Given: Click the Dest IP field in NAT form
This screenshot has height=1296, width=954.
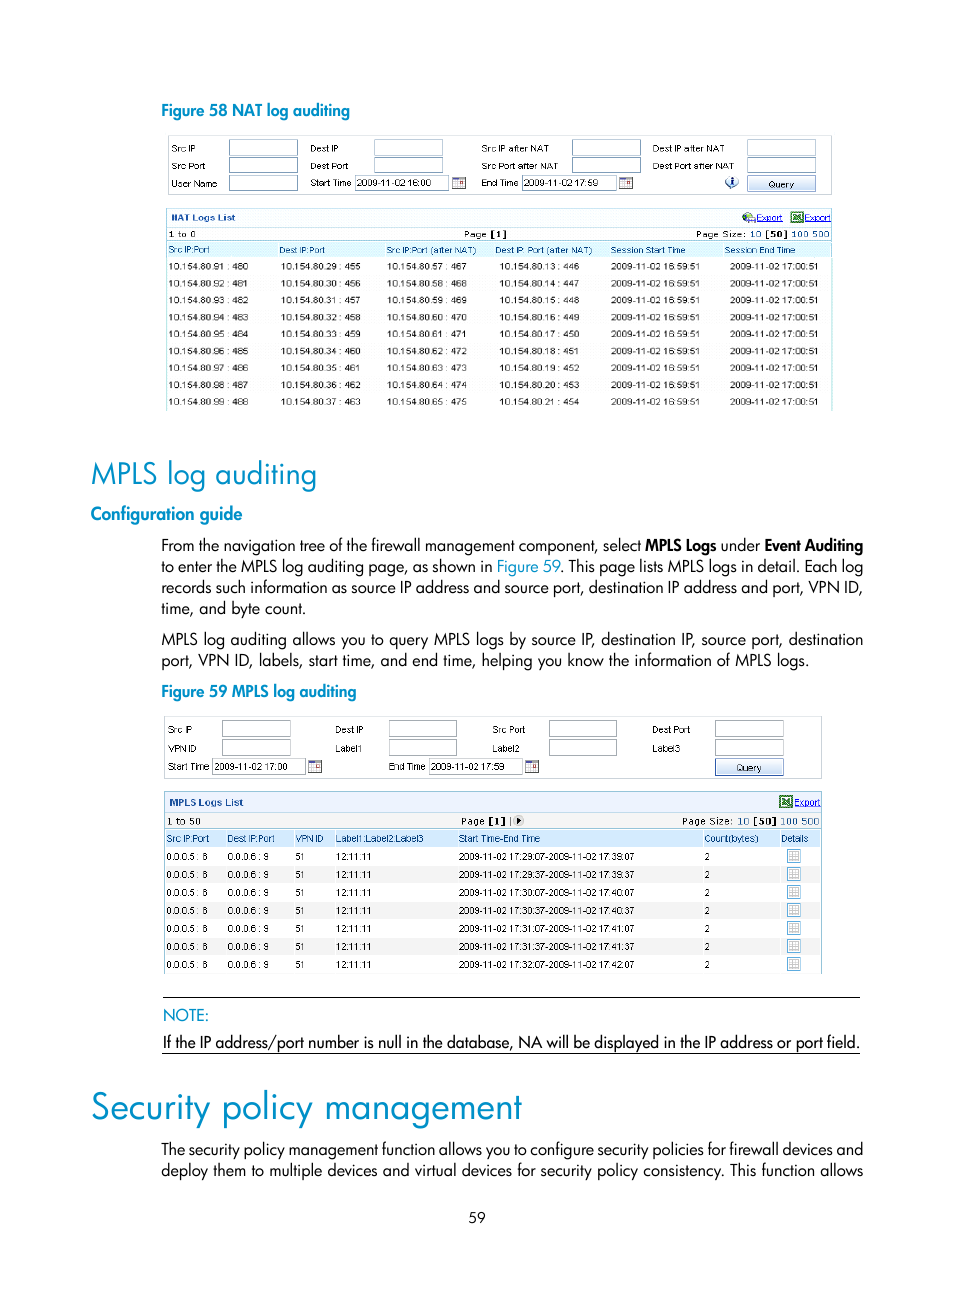Looking at the screenshot, I should point(408,148).
